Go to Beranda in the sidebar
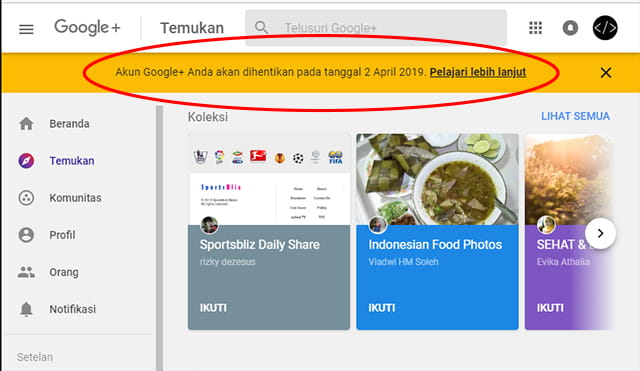640x371 pixels. click(69, 124)
